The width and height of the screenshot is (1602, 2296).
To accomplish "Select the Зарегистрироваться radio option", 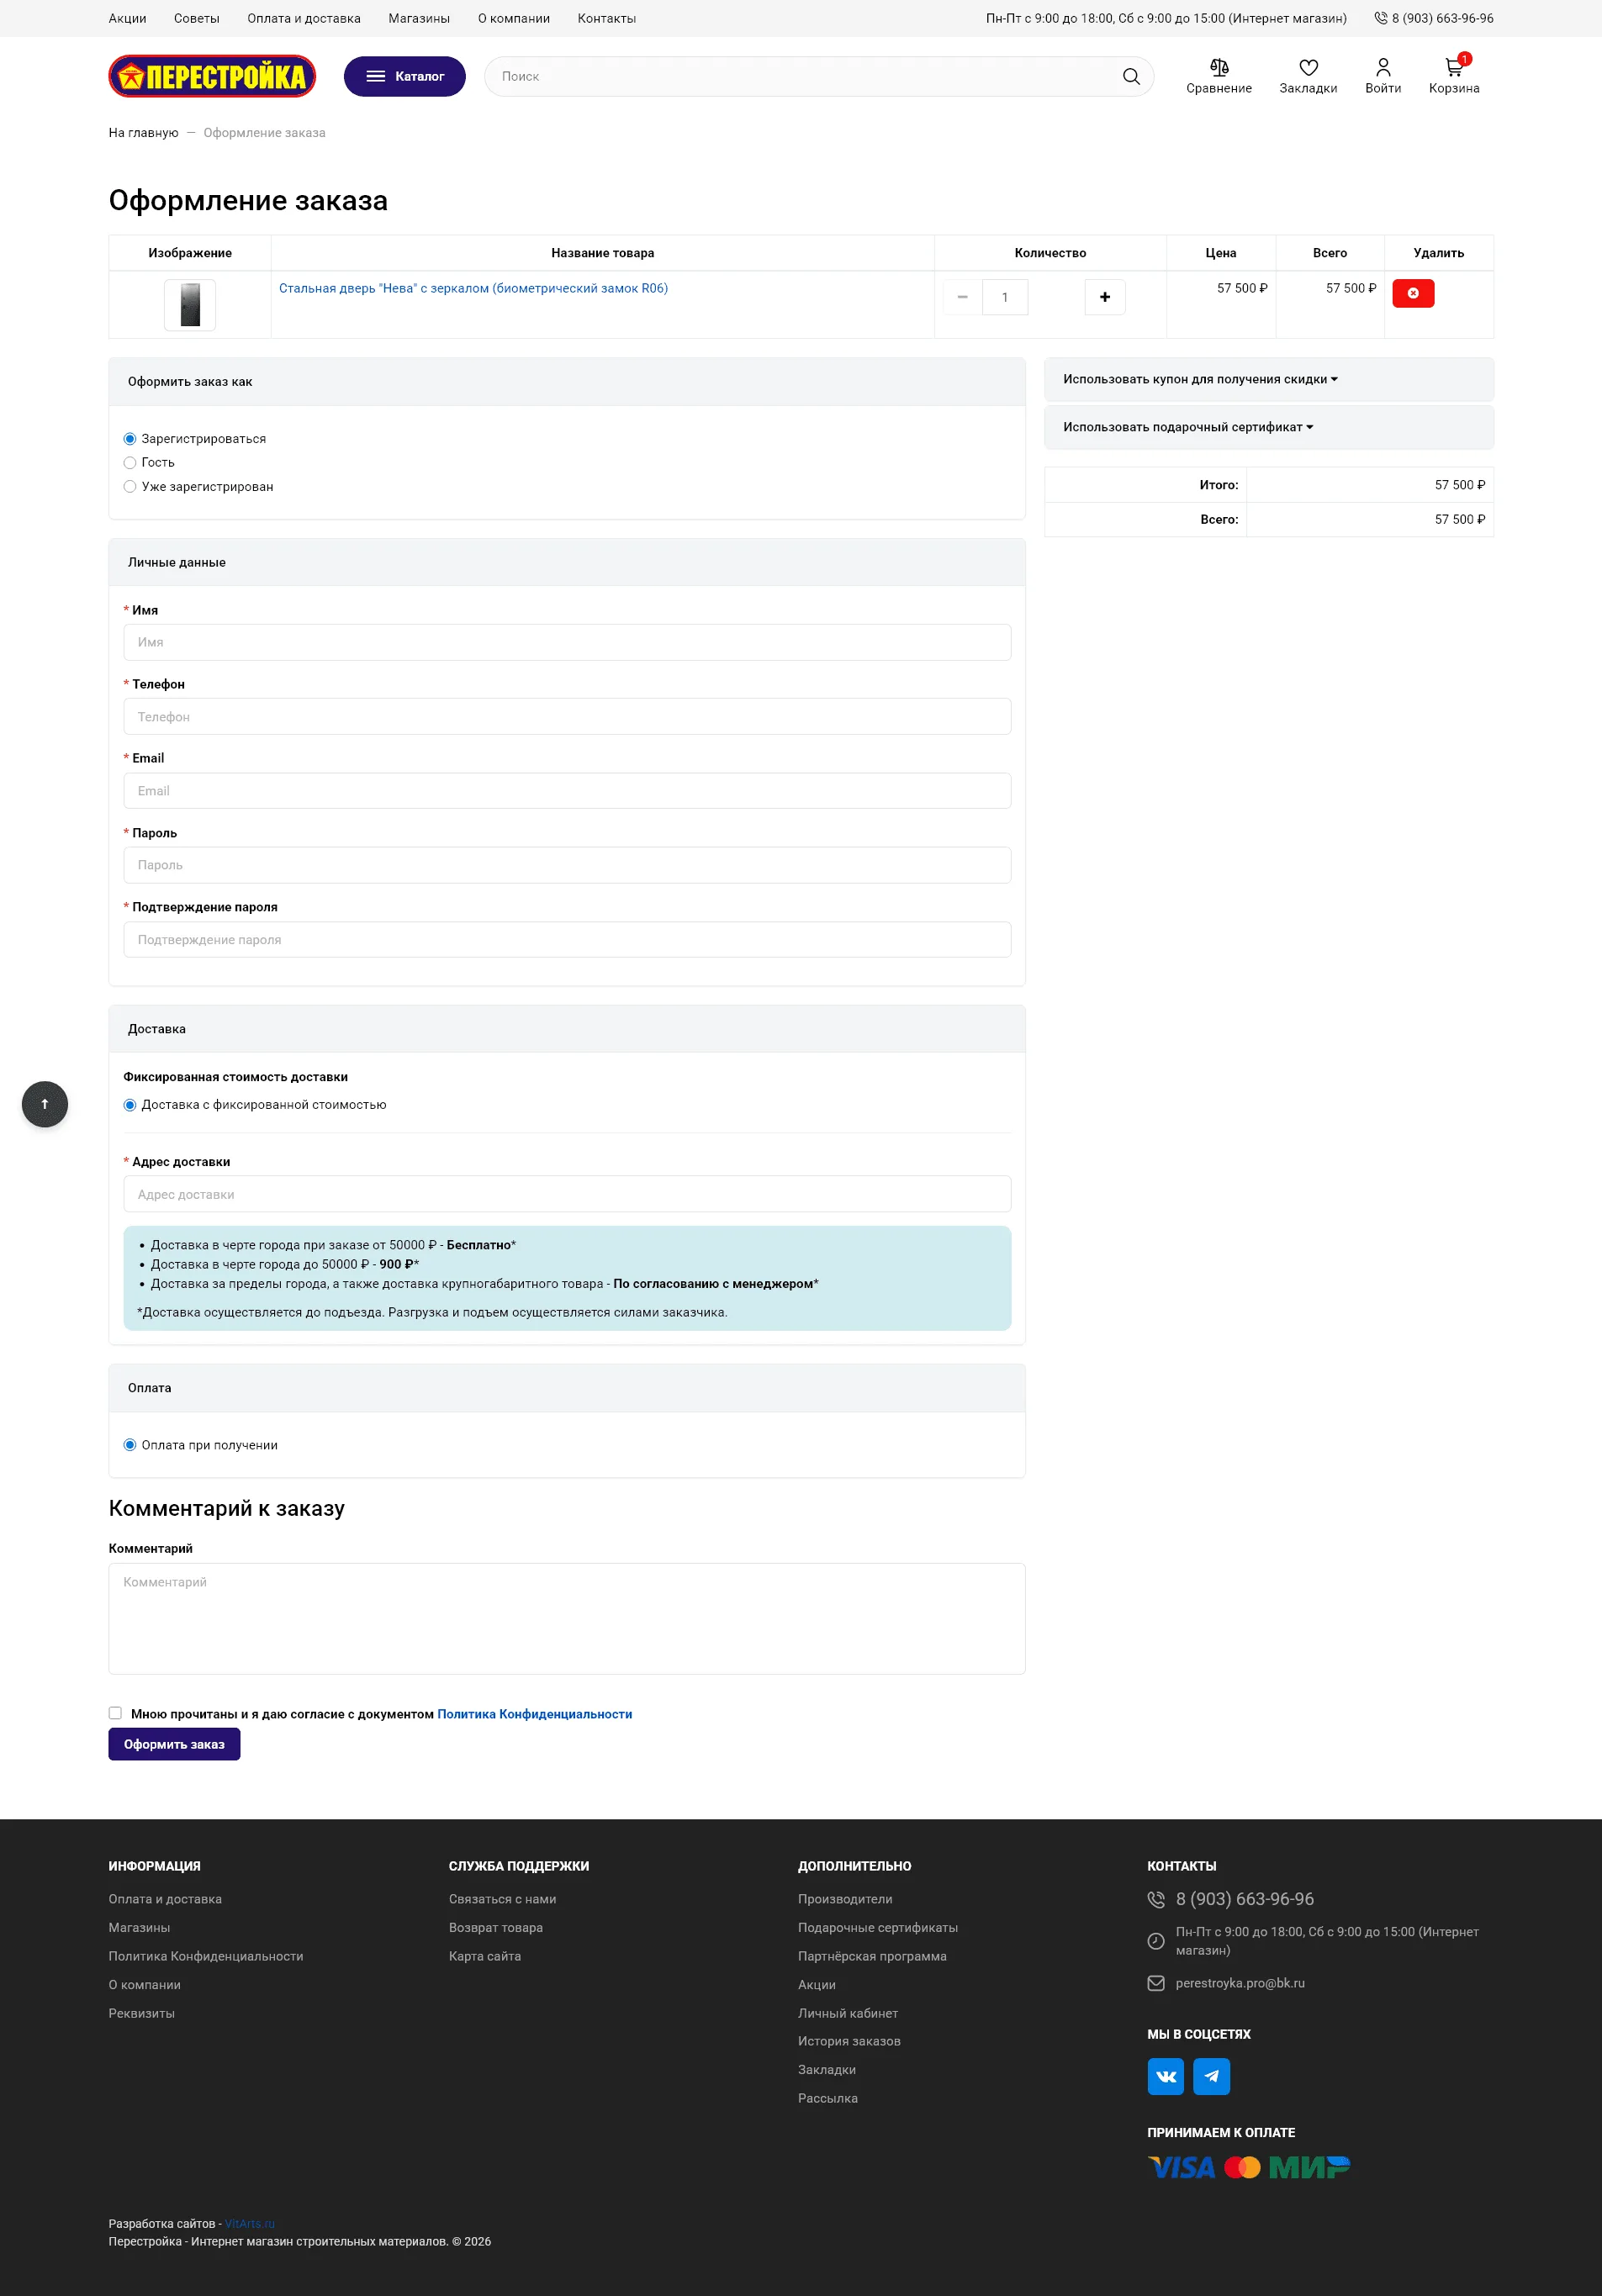I will click(130, 439).
